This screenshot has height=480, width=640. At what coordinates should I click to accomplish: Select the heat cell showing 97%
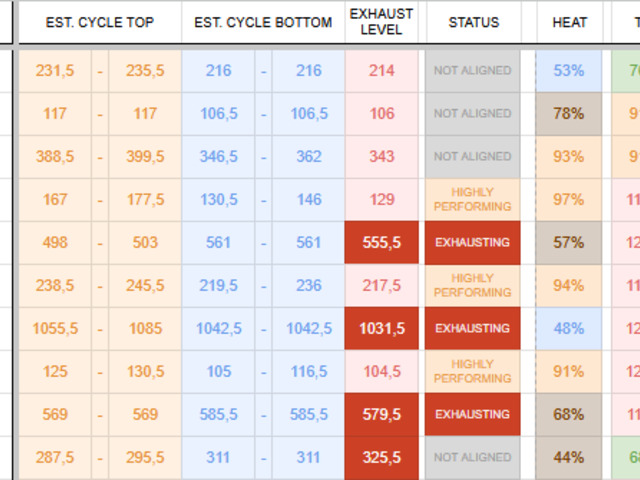click(568, 199)
